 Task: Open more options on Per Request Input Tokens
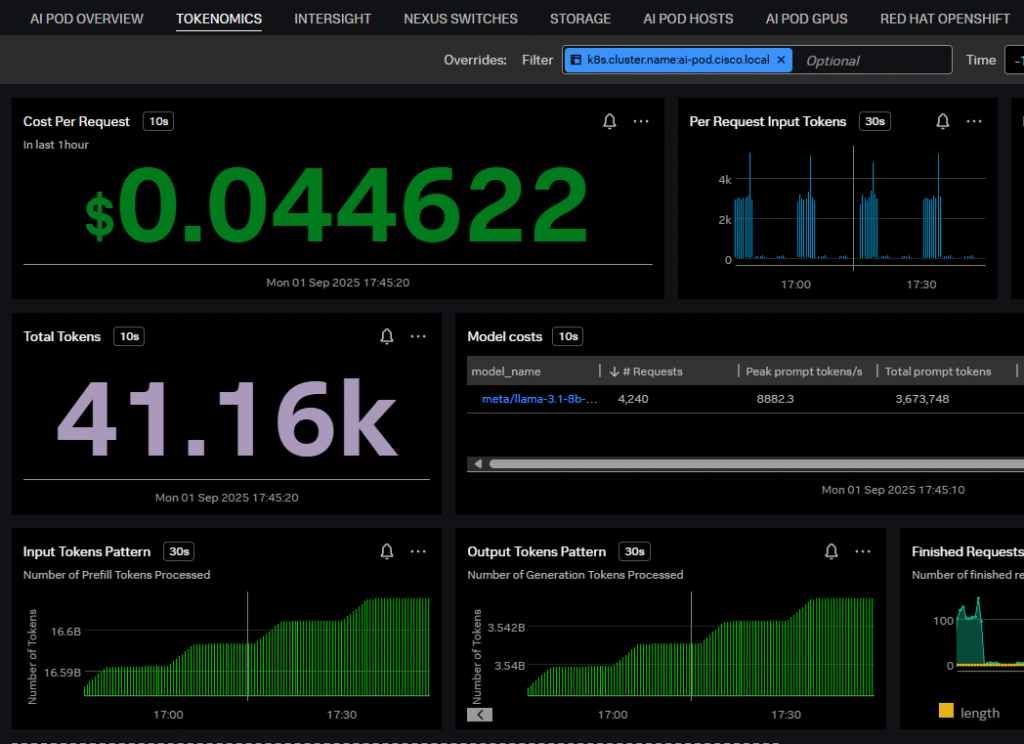pos(974,121)
